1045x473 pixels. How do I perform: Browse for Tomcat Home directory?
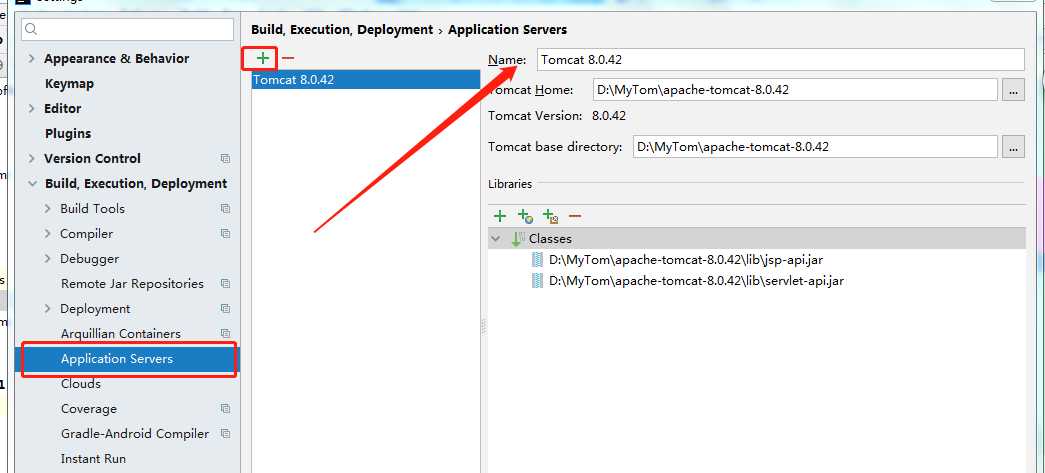tap(1013, 89)
